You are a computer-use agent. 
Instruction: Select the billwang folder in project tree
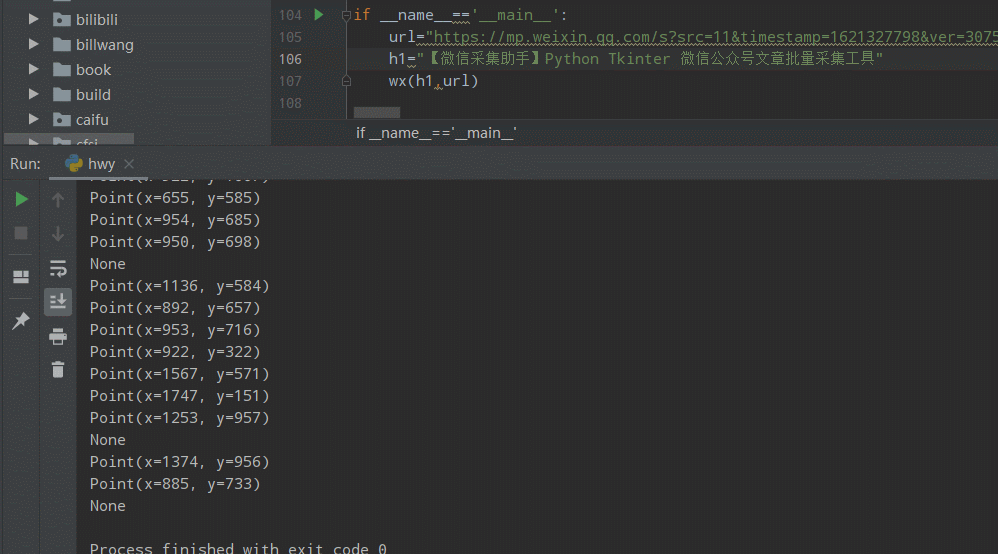(104, 45)
